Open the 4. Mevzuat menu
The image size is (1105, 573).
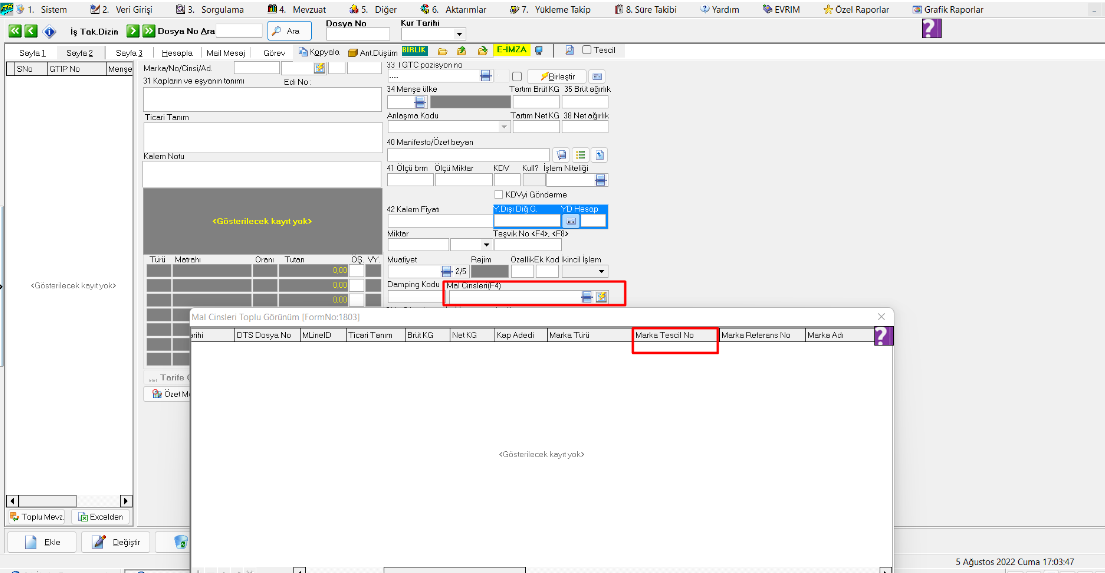[297, 10]
